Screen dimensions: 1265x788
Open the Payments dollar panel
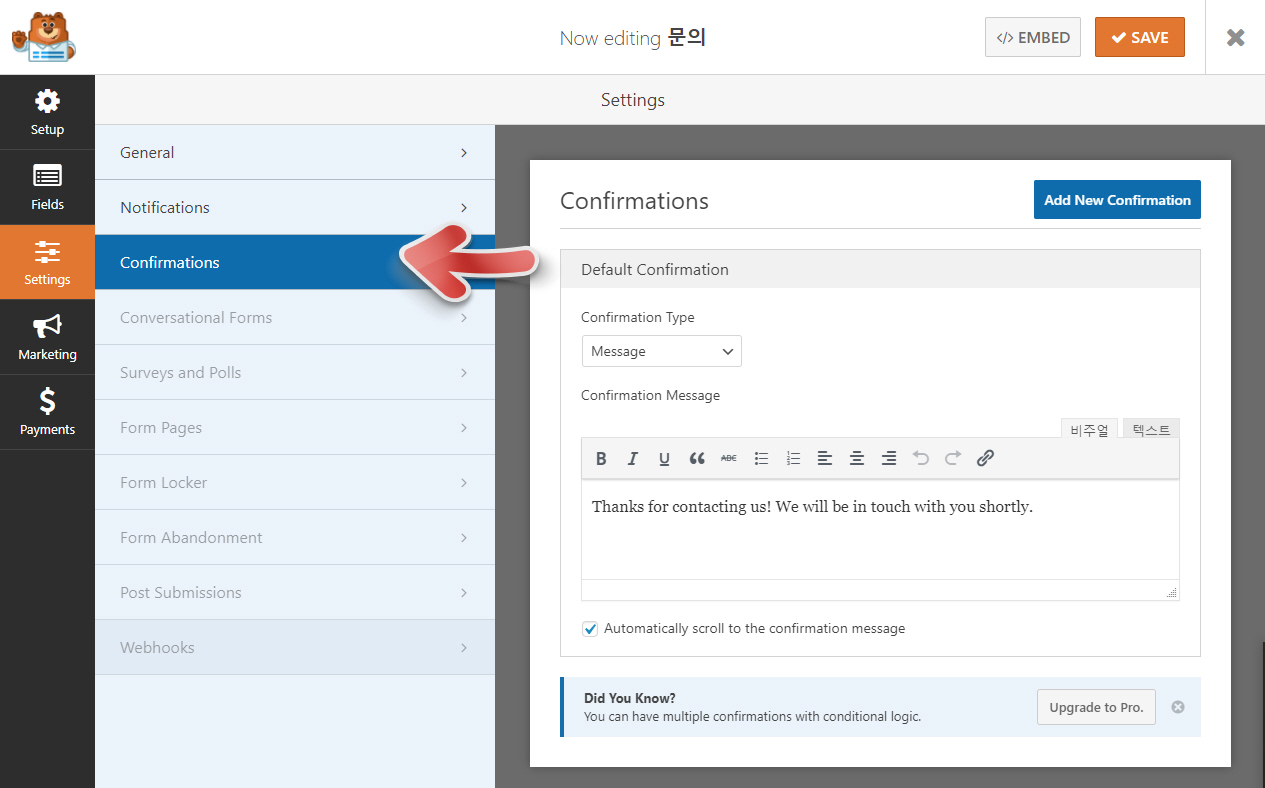[x=47, y=412]
